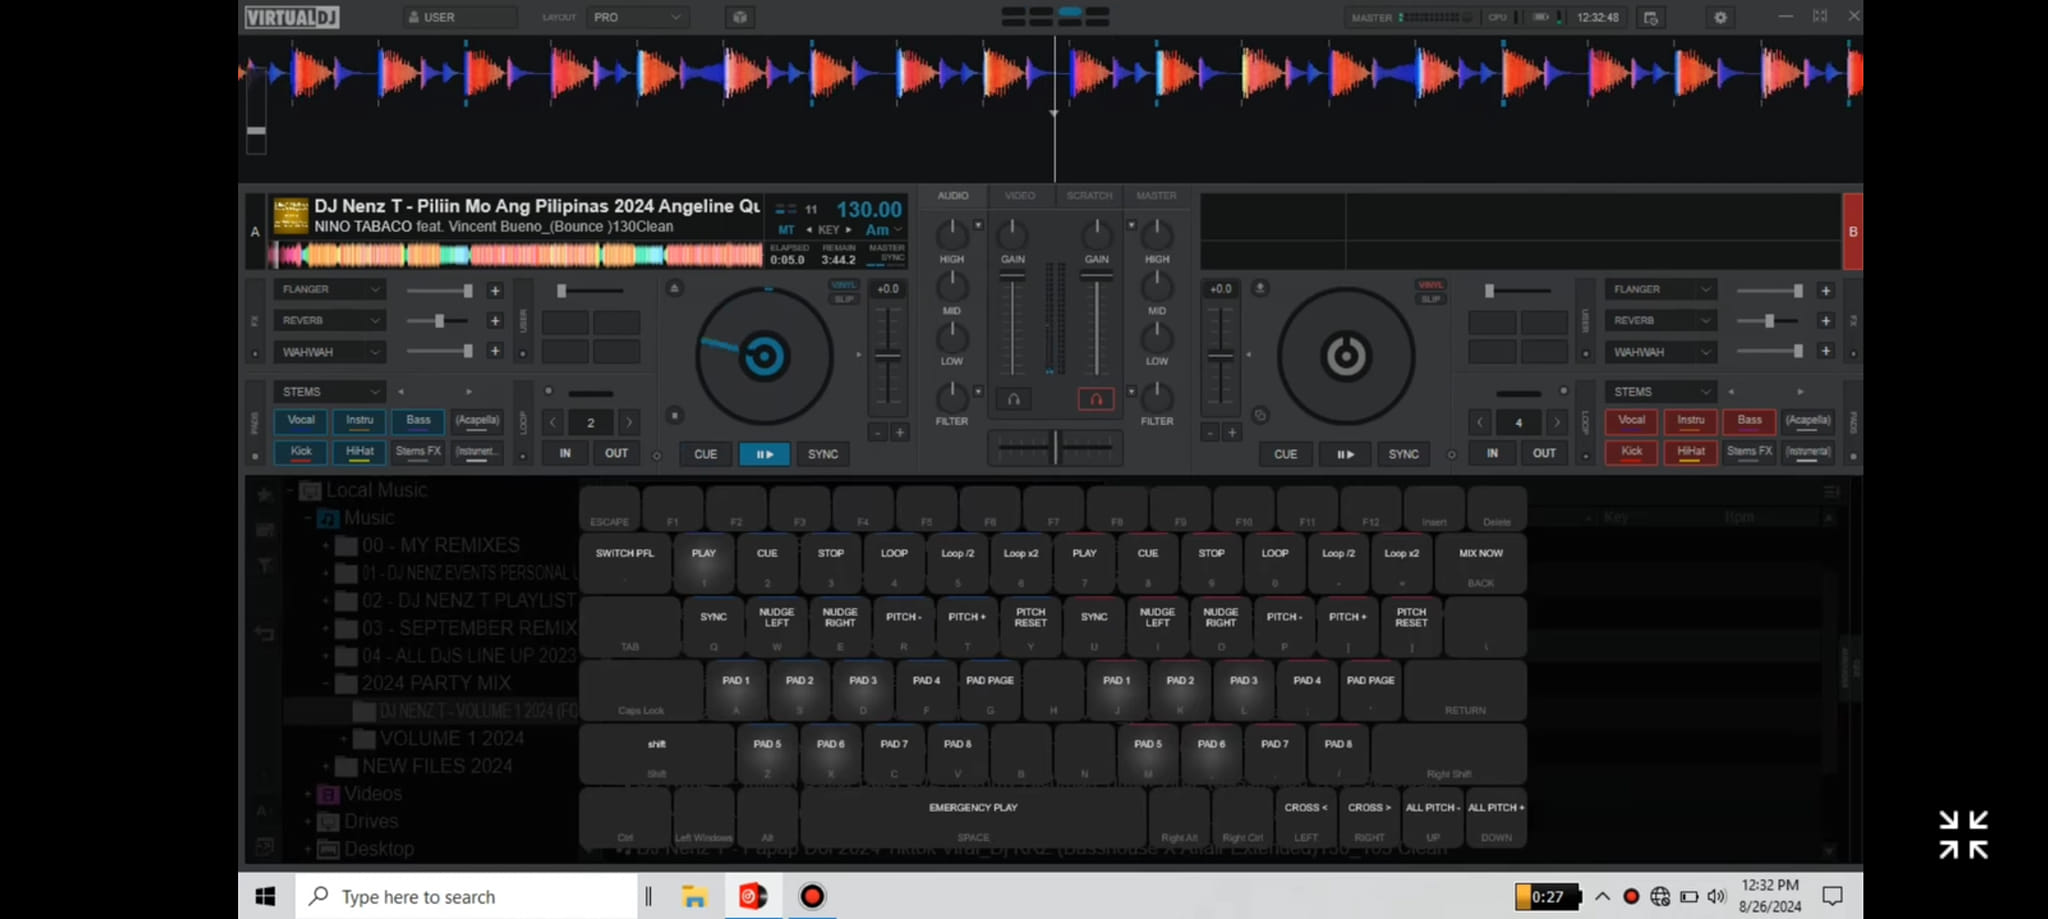The image size is (2048, 919).
Task: Open deck A REVERB effect dropdown
Action: click(x=330, y=320)
